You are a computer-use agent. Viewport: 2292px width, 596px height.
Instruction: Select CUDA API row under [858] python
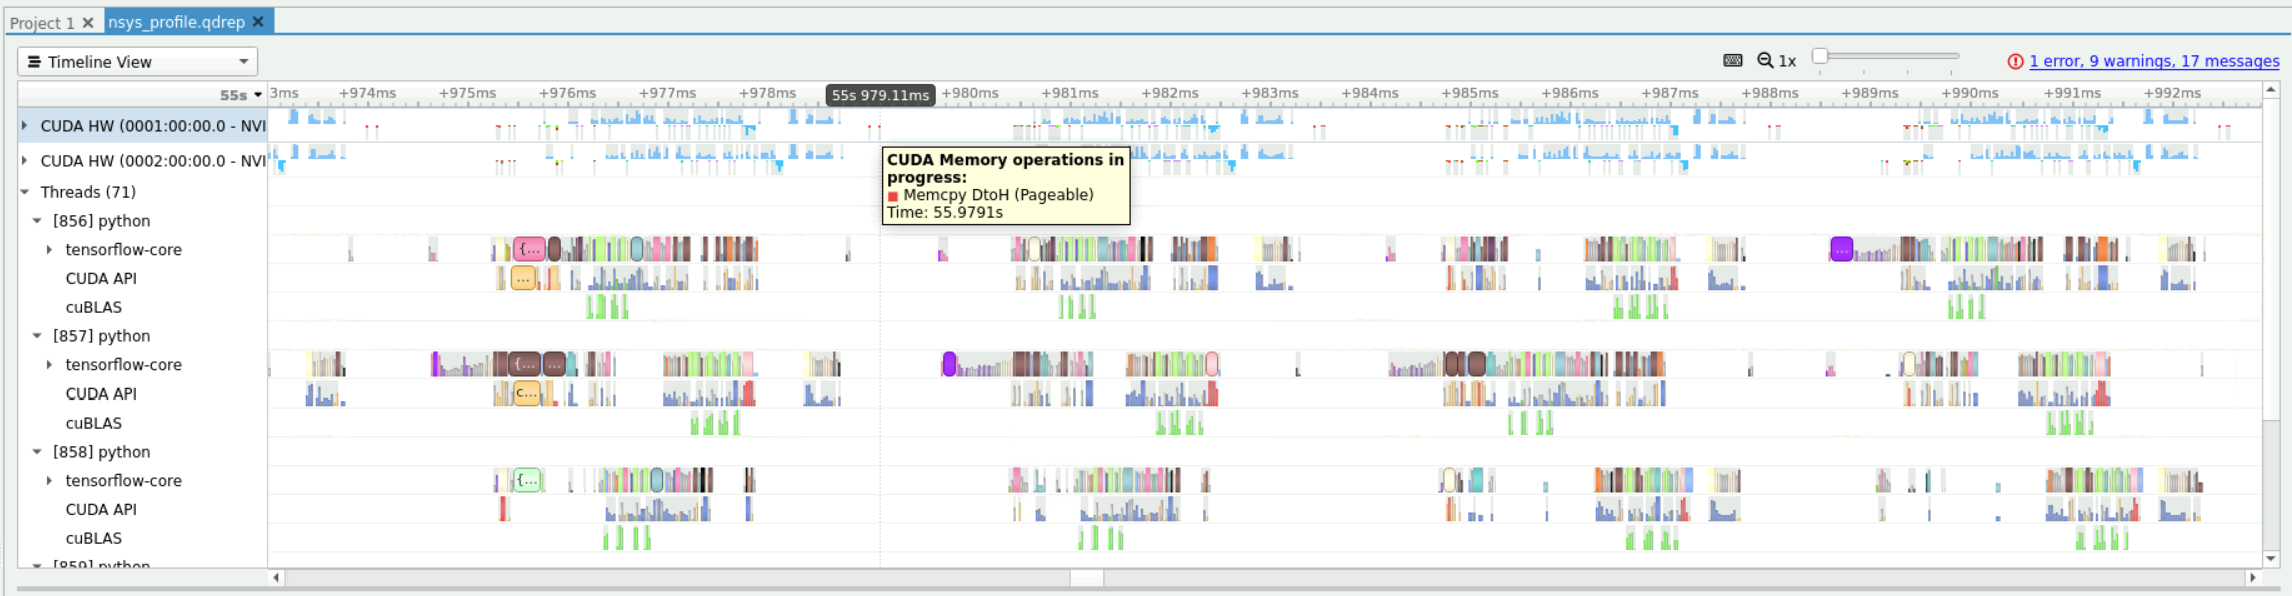[101, 510]
